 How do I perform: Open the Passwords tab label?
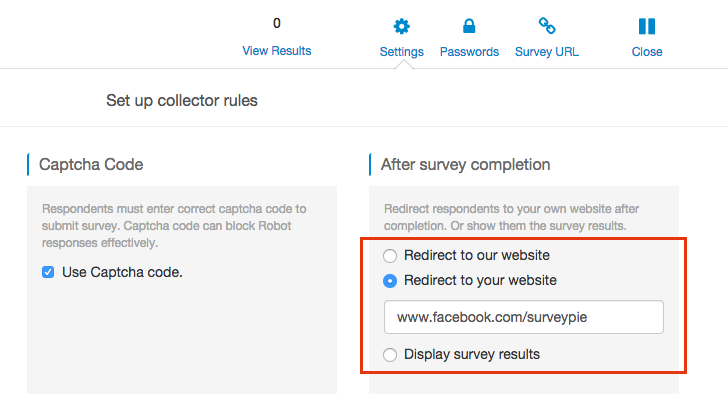(x=469, y=52)
